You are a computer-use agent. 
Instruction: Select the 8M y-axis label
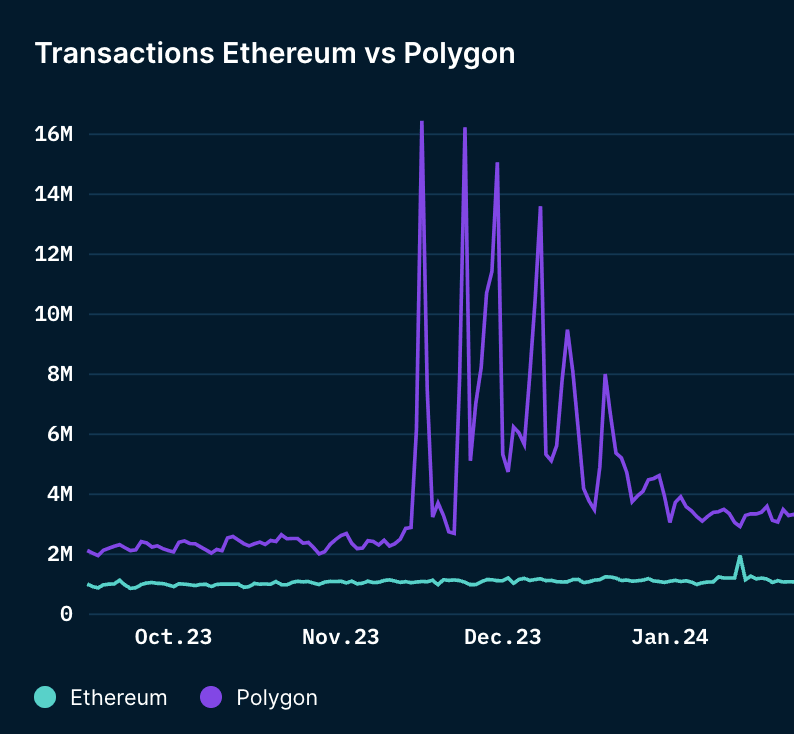point(59,374)
